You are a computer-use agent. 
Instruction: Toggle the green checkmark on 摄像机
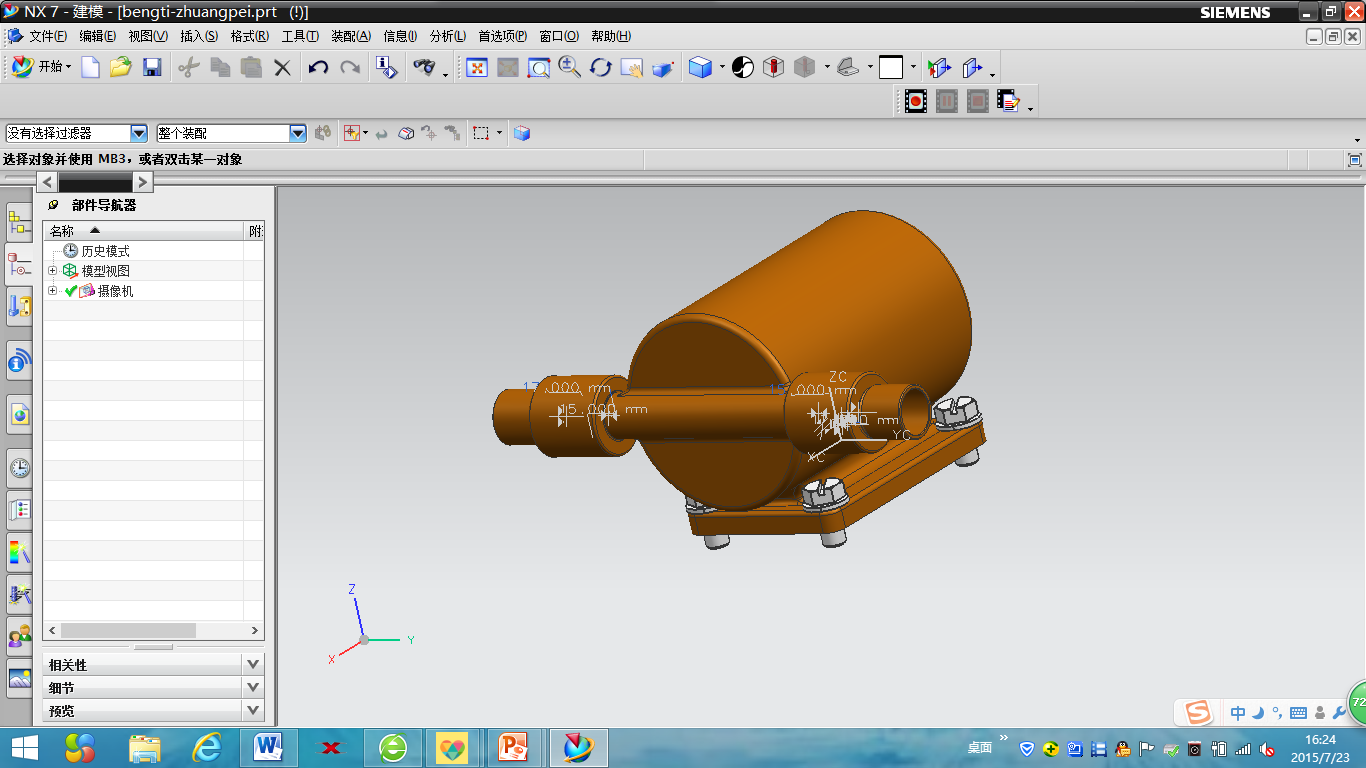pos(71,291)
